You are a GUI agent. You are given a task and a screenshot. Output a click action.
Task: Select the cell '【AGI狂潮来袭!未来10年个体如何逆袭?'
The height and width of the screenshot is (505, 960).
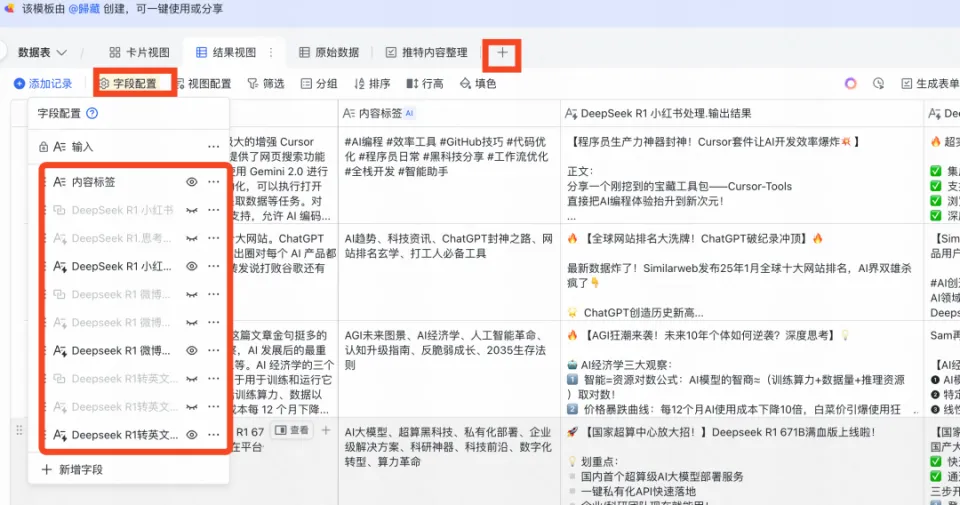tap(742, 368)
